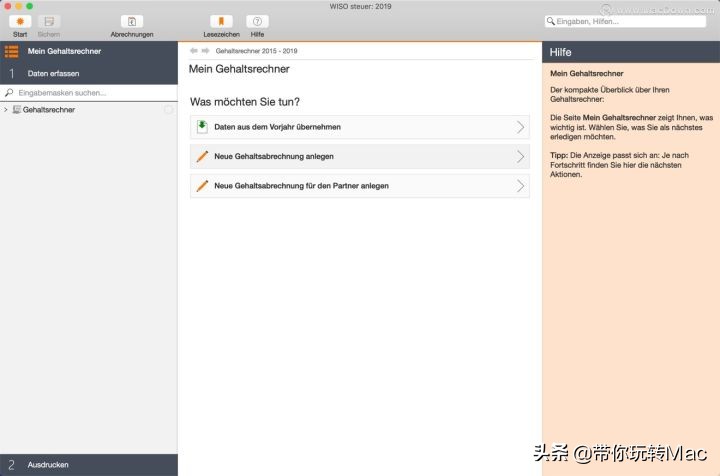
Task: Click the green import icon for Vorjahr data
Action: pos(202,127)
